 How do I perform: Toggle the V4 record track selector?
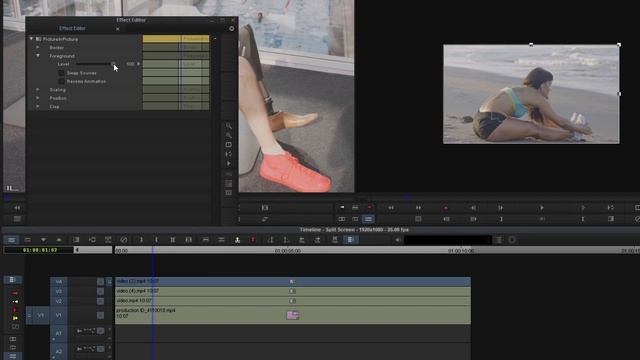click(x=59, y=282)
